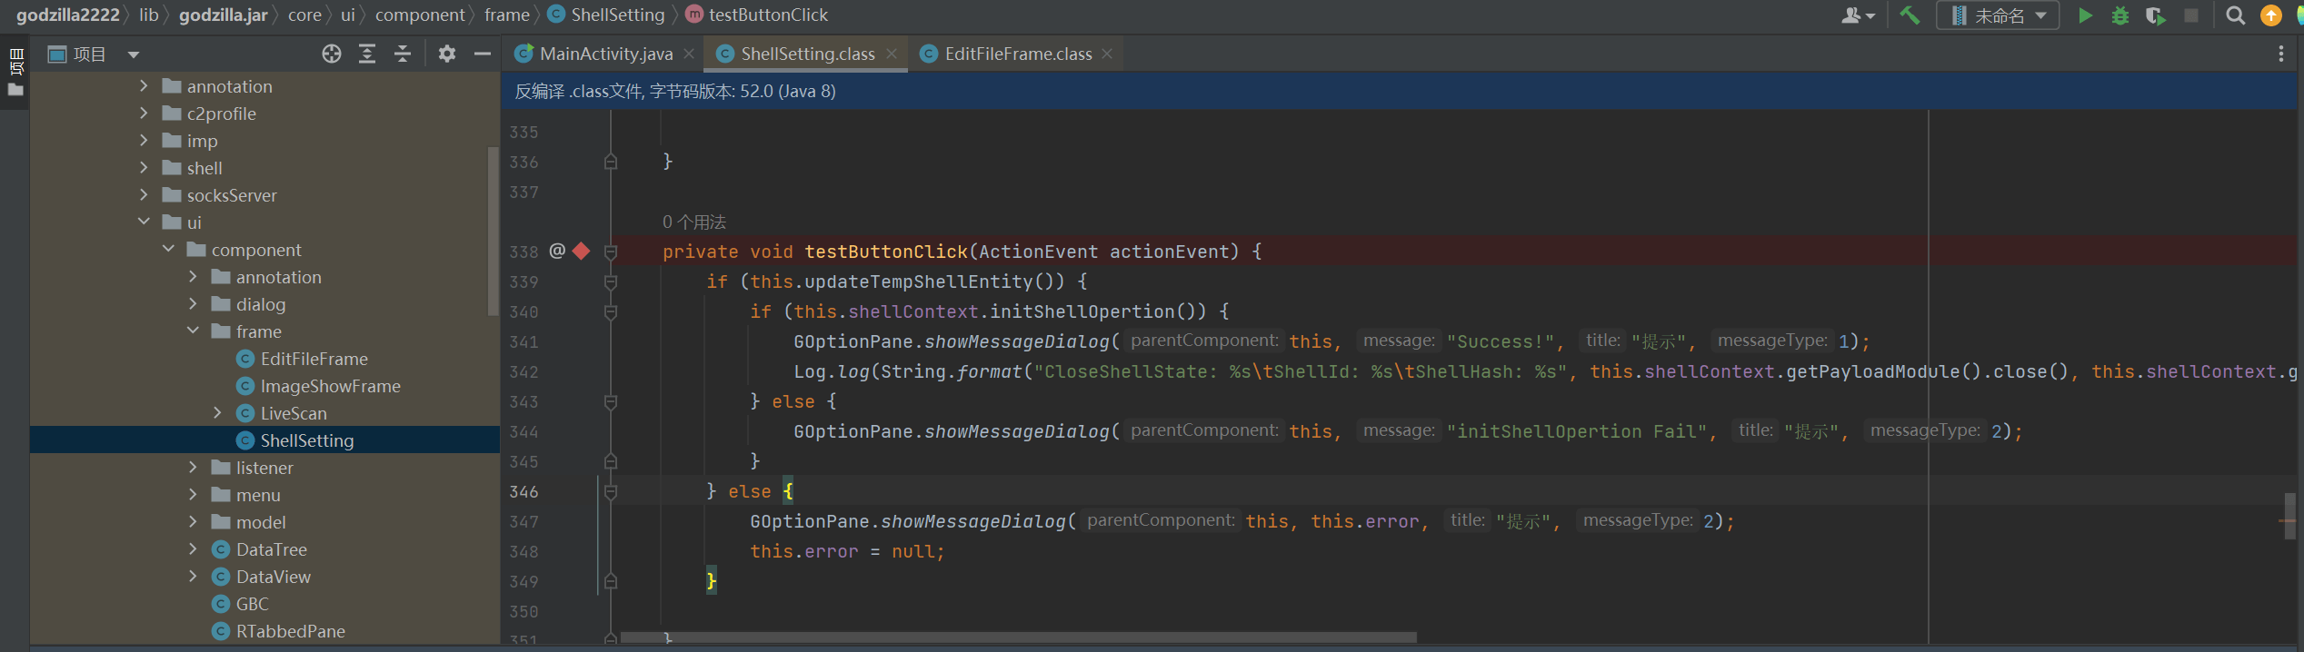
Task: Toggle the breakpoint on line 338
Action: (x=581, y=251)
